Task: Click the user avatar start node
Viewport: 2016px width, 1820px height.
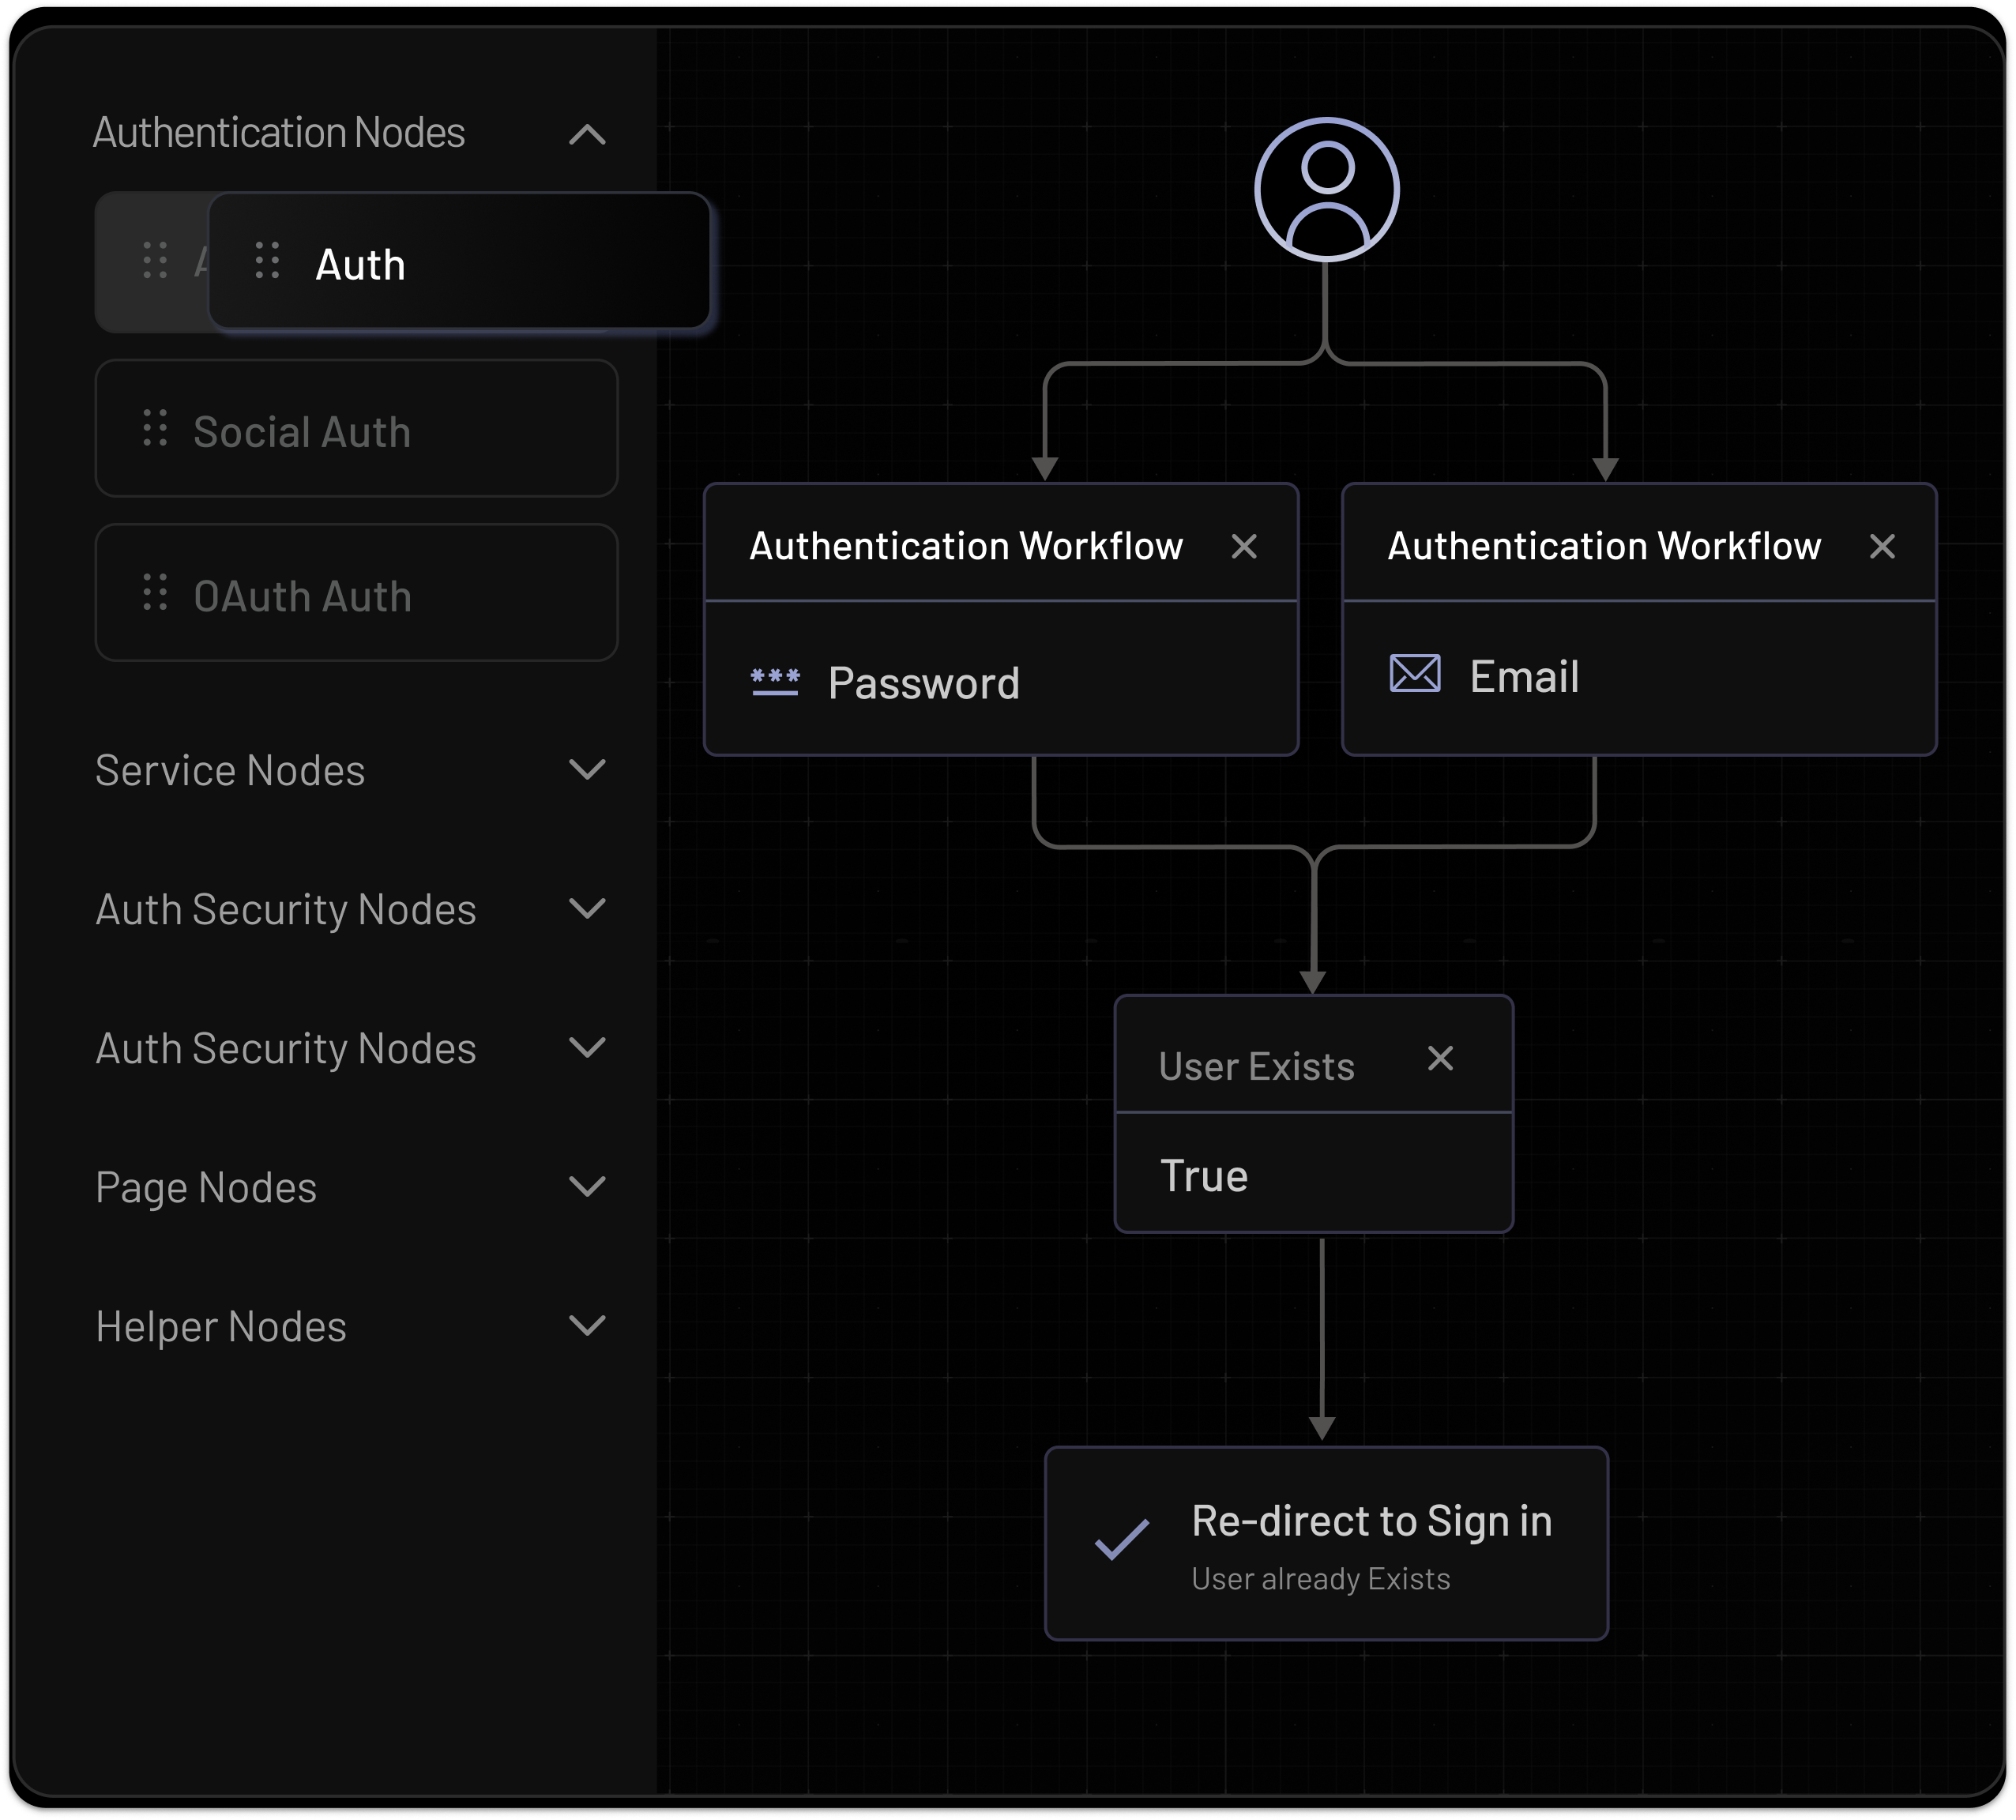Action: click(x=1329, y=190)
